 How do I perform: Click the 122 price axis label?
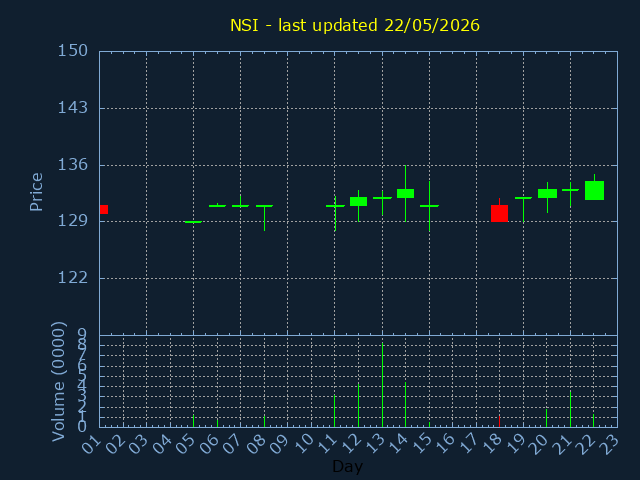[x=73, y=278]
